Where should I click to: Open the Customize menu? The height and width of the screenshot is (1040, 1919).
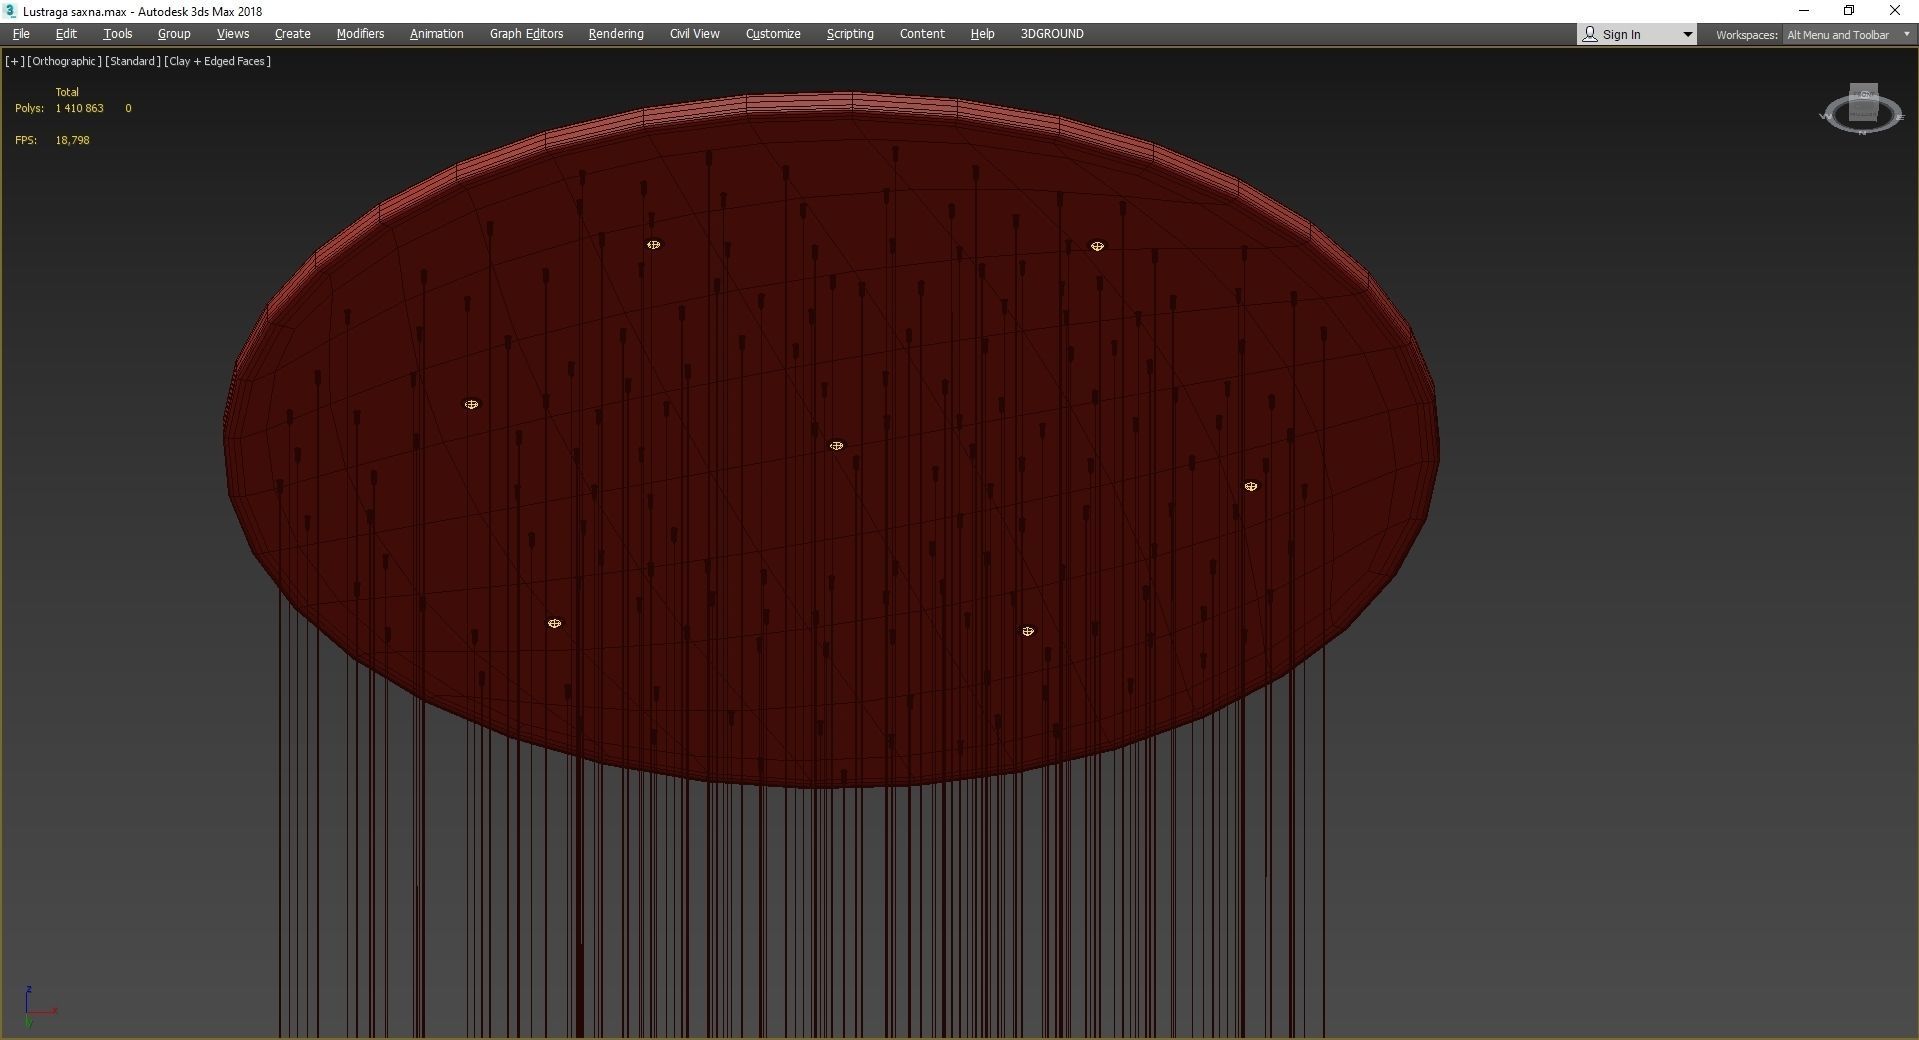click(x=773, y=34)
